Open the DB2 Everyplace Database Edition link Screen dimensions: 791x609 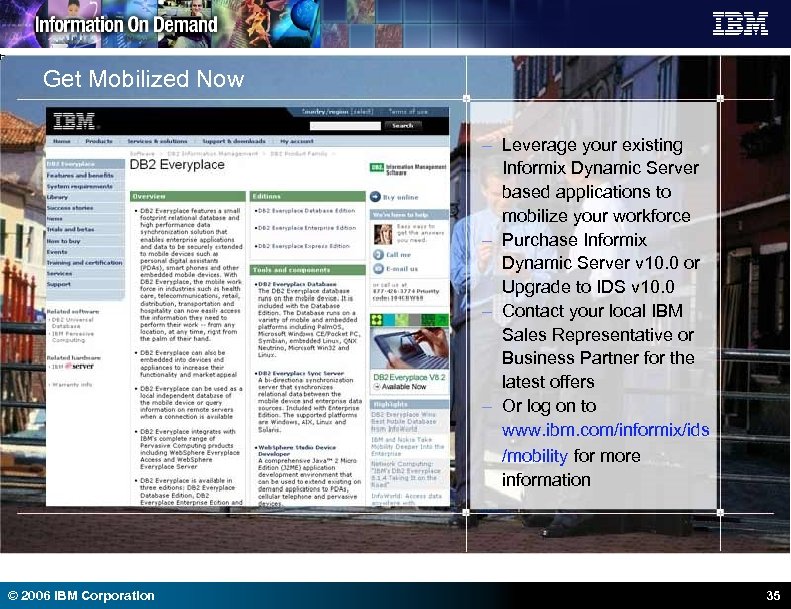click(x=307, y=211)
